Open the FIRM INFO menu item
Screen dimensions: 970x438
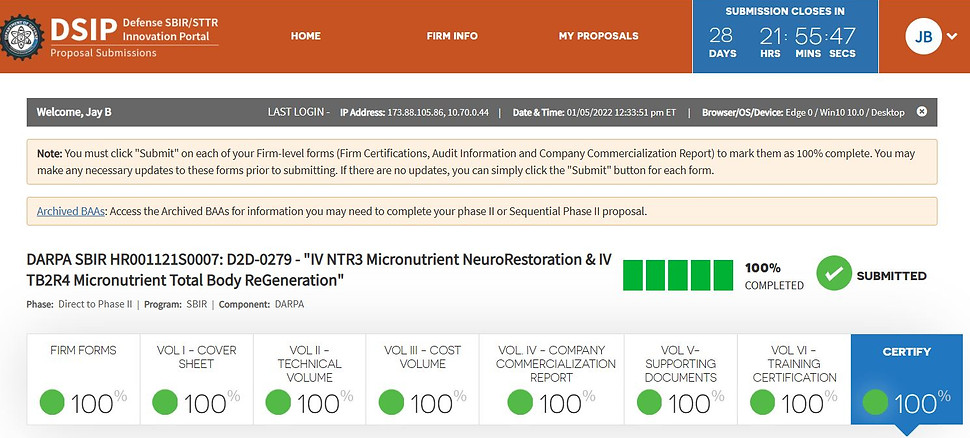(452, 36)
